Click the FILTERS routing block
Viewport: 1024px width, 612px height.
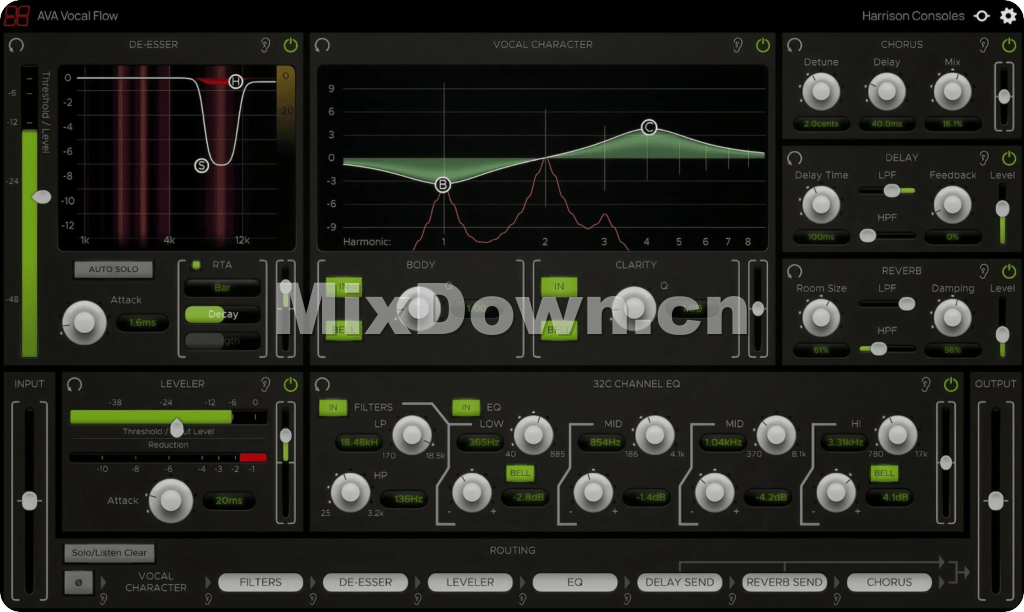(261, 582)
